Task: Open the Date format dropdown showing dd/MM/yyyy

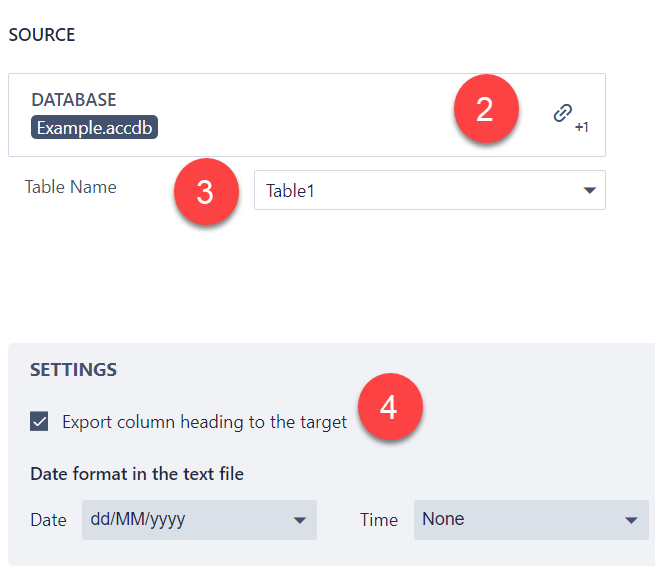Action: (190, 520)
